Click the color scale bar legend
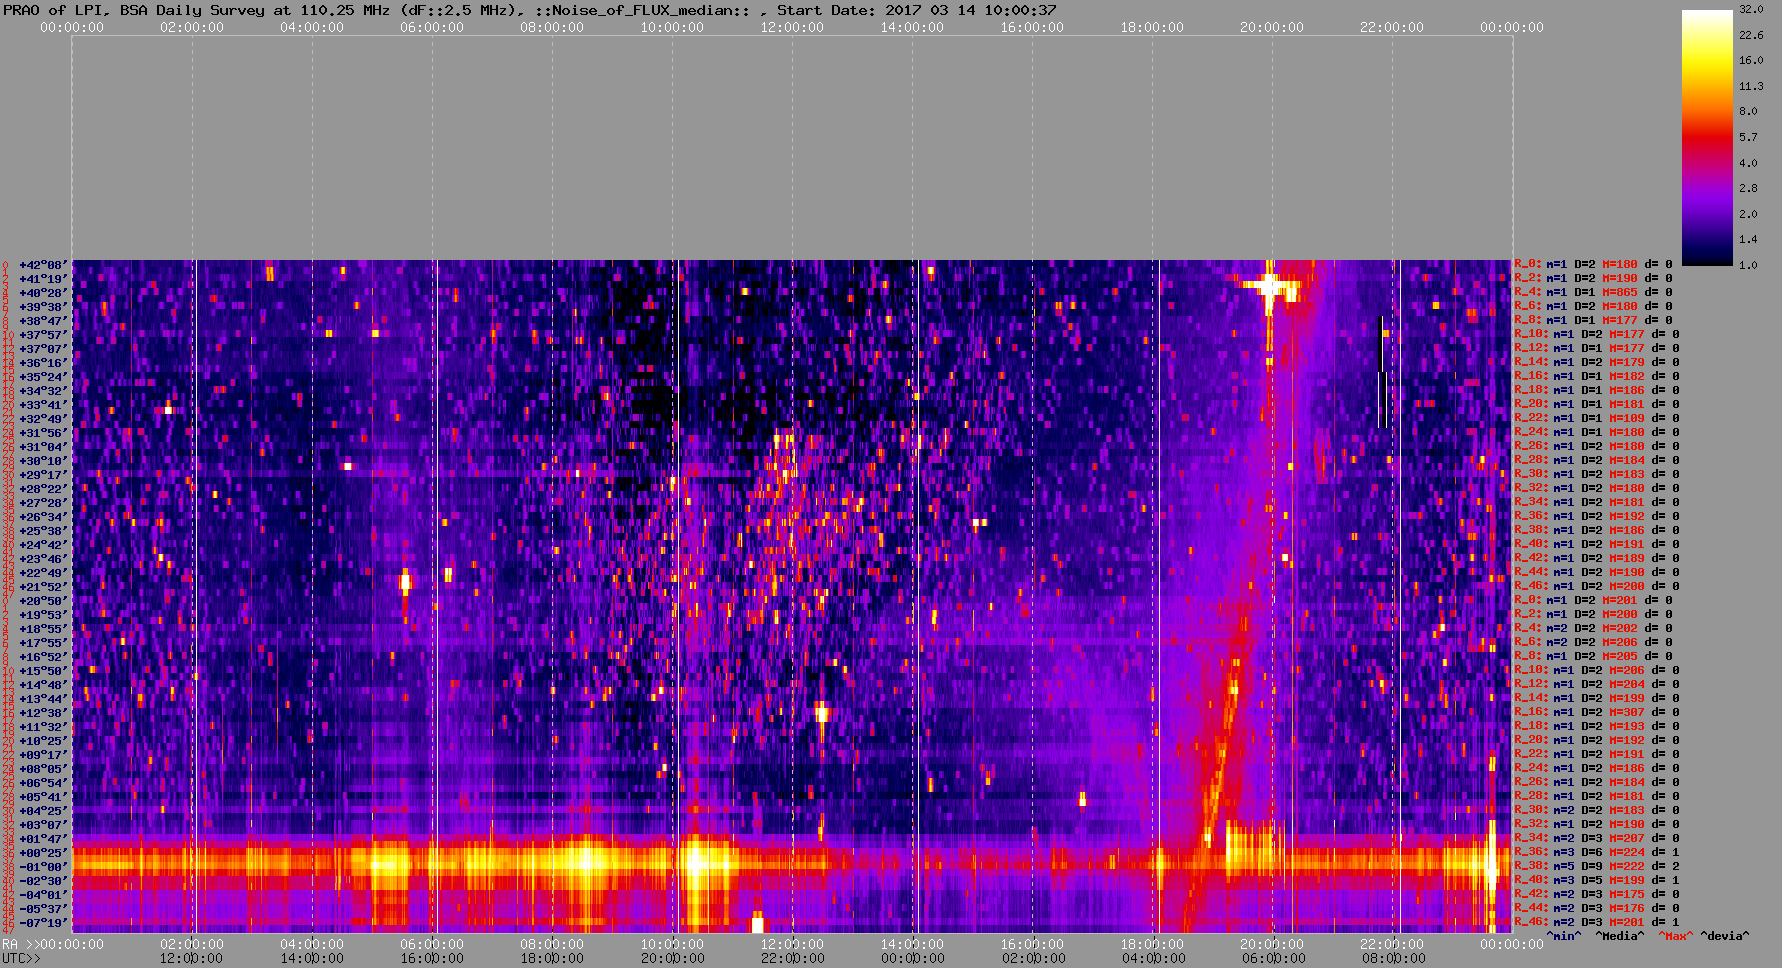This screenshot has width=1782, height=968. tap(1707, 138)
